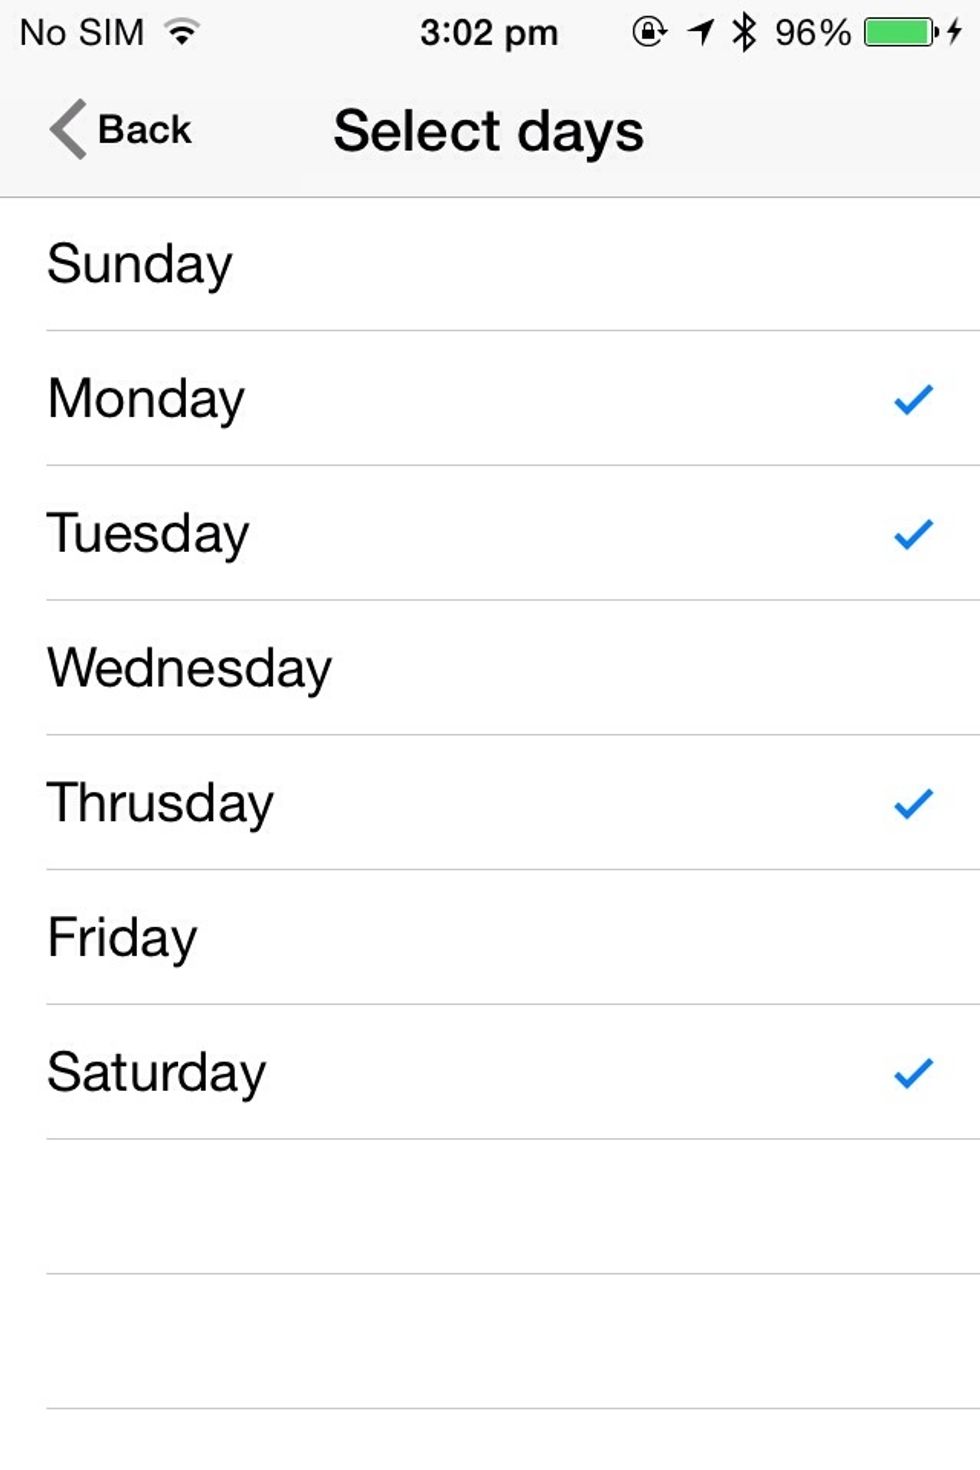Tap the back chevron arrow
The image size is (980, 1470).
point(68,130)
